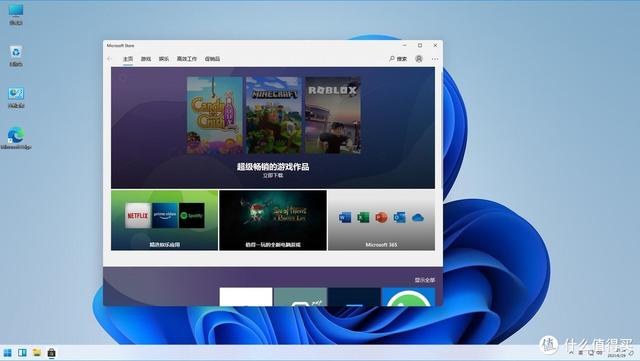Select the 主页 home tab

(128, 59)
